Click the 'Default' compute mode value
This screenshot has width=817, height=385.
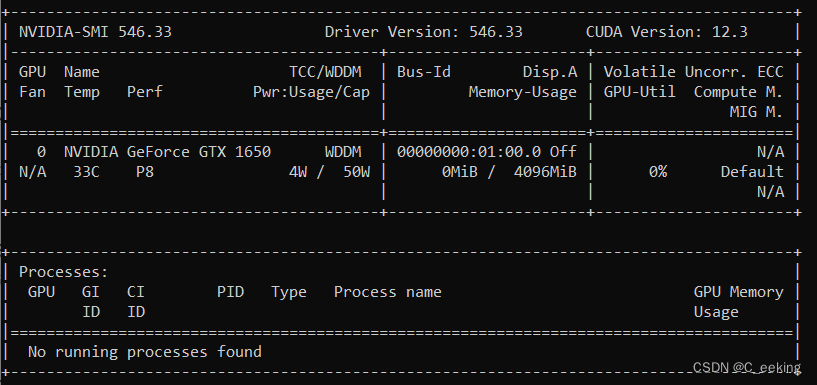click(752, 172)
